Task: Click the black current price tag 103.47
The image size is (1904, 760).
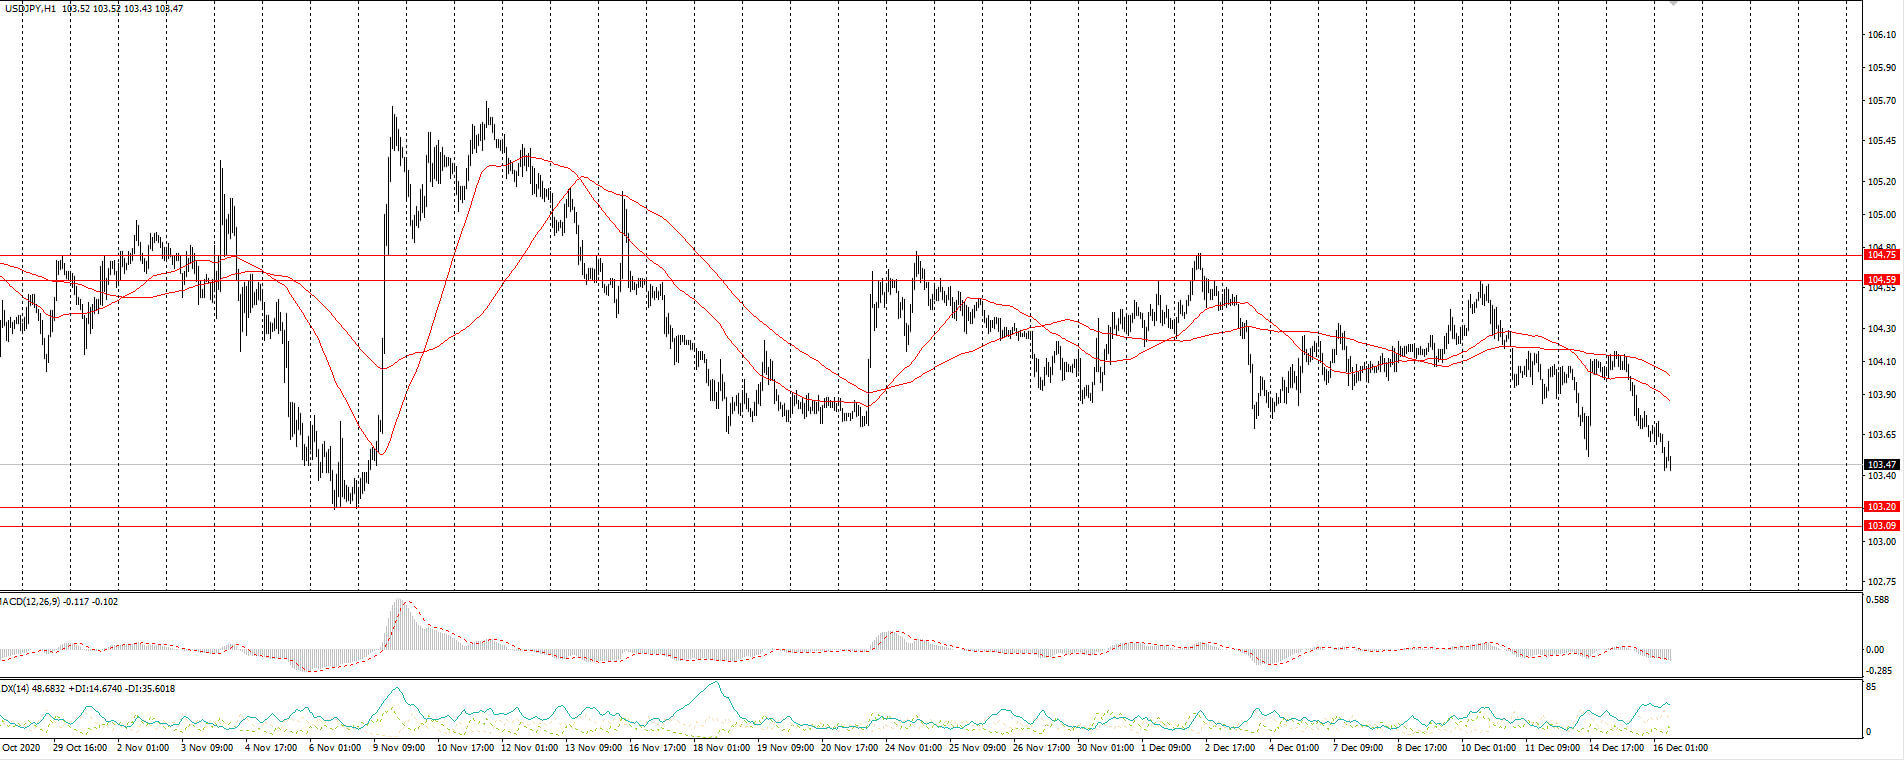Action: point(1881,465)
